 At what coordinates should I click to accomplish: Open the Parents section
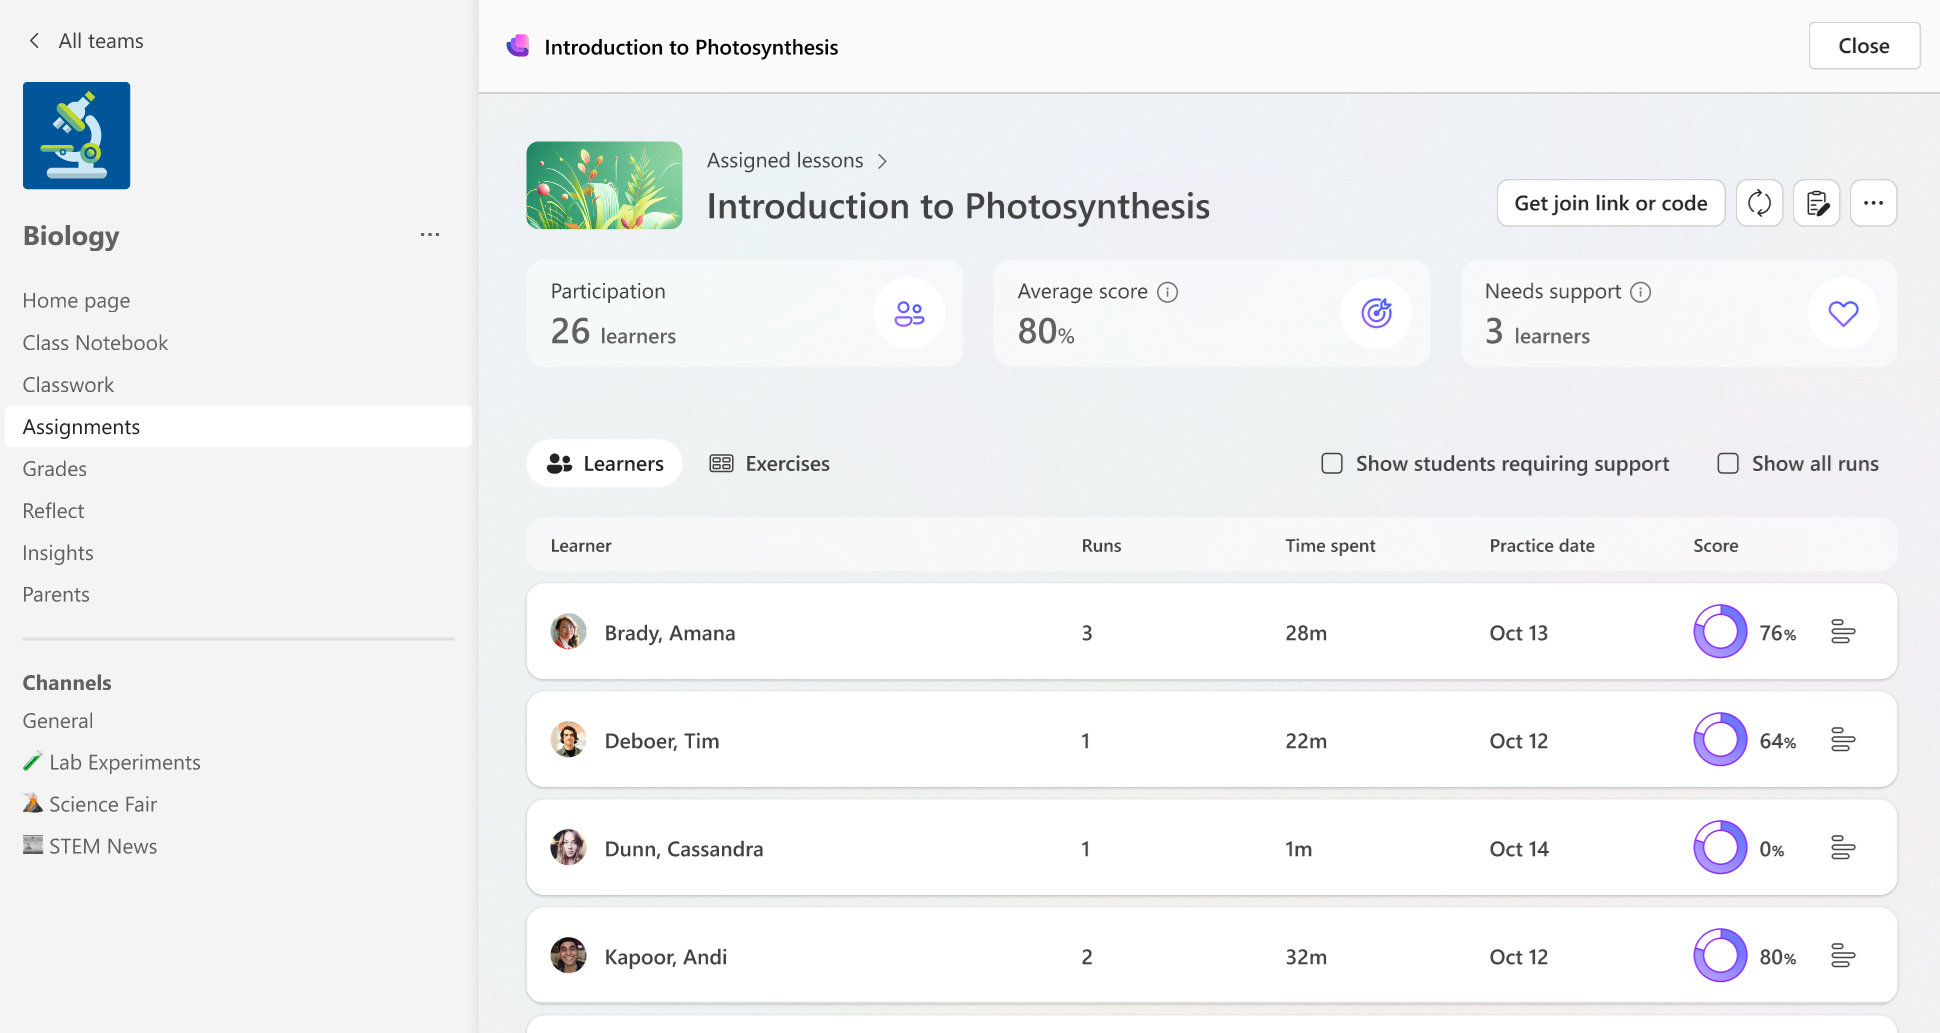[56, 594]
